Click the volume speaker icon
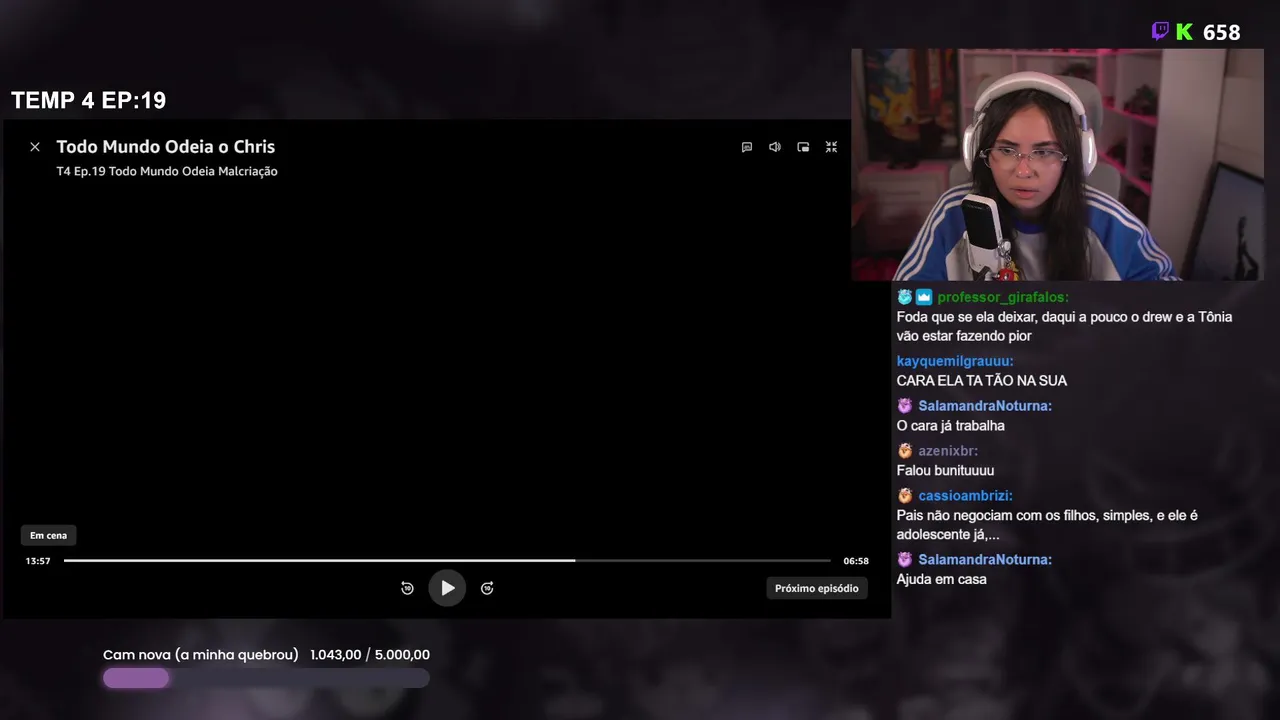Screen dimensions: 1280x720 coord(775,147)
